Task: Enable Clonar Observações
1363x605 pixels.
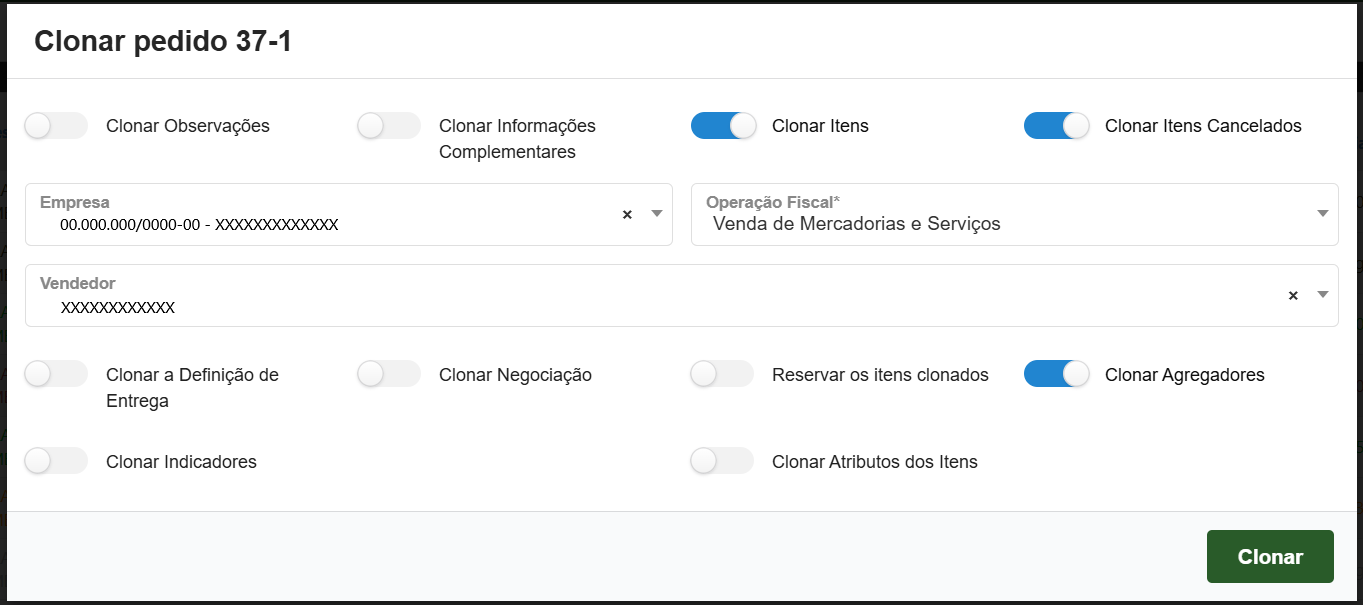Action: click(55, 125)
